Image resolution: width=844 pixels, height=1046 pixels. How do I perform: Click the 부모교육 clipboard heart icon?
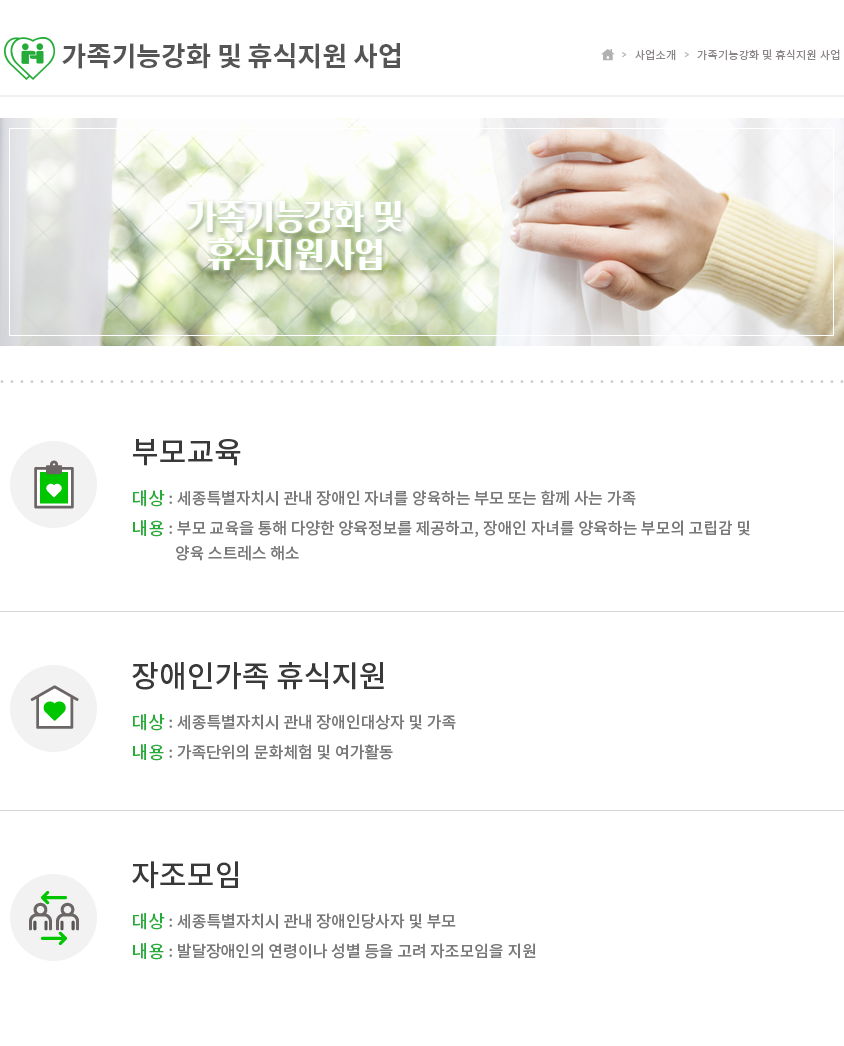coord(53,484)
